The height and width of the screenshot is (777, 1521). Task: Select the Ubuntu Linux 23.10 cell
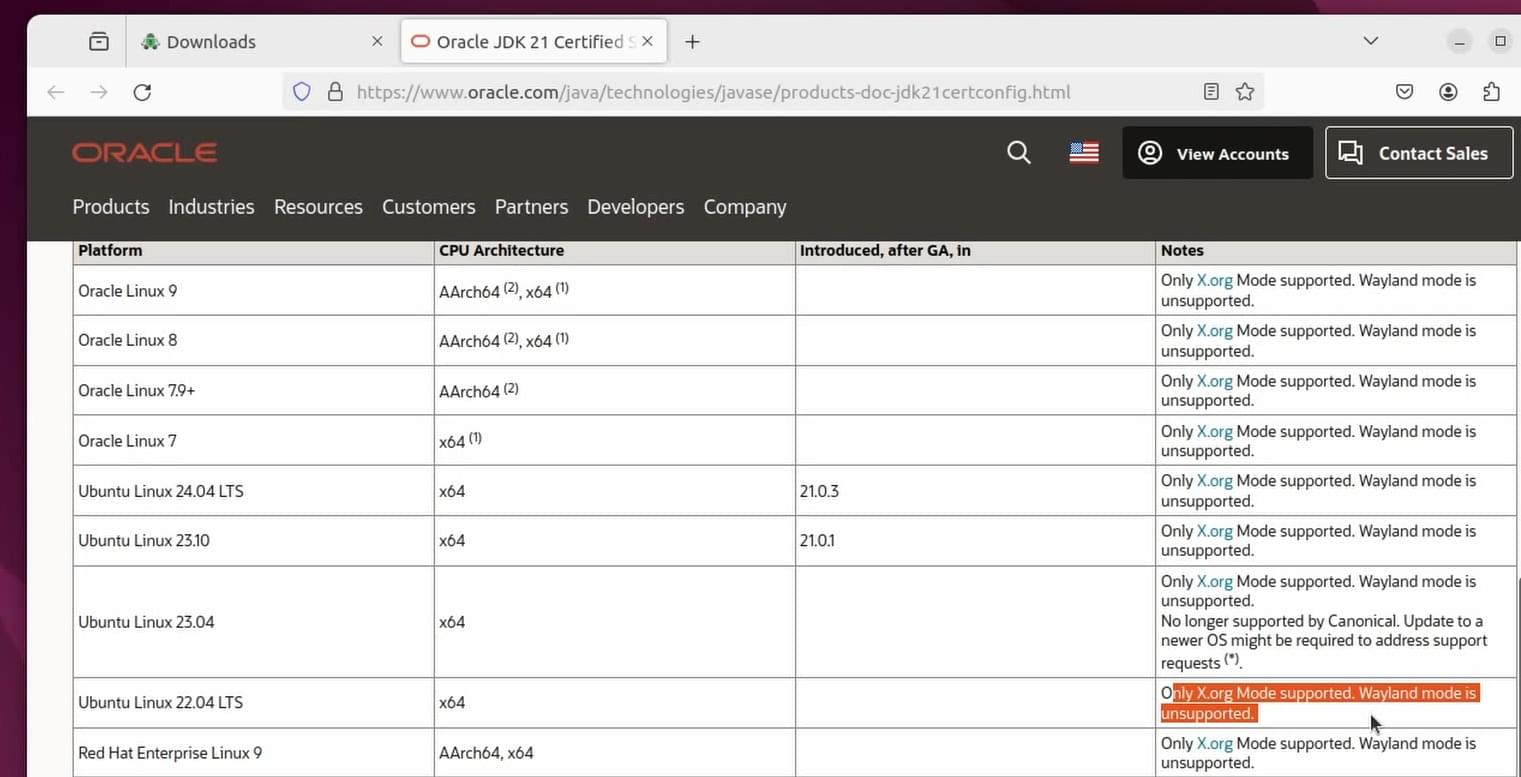253,541
